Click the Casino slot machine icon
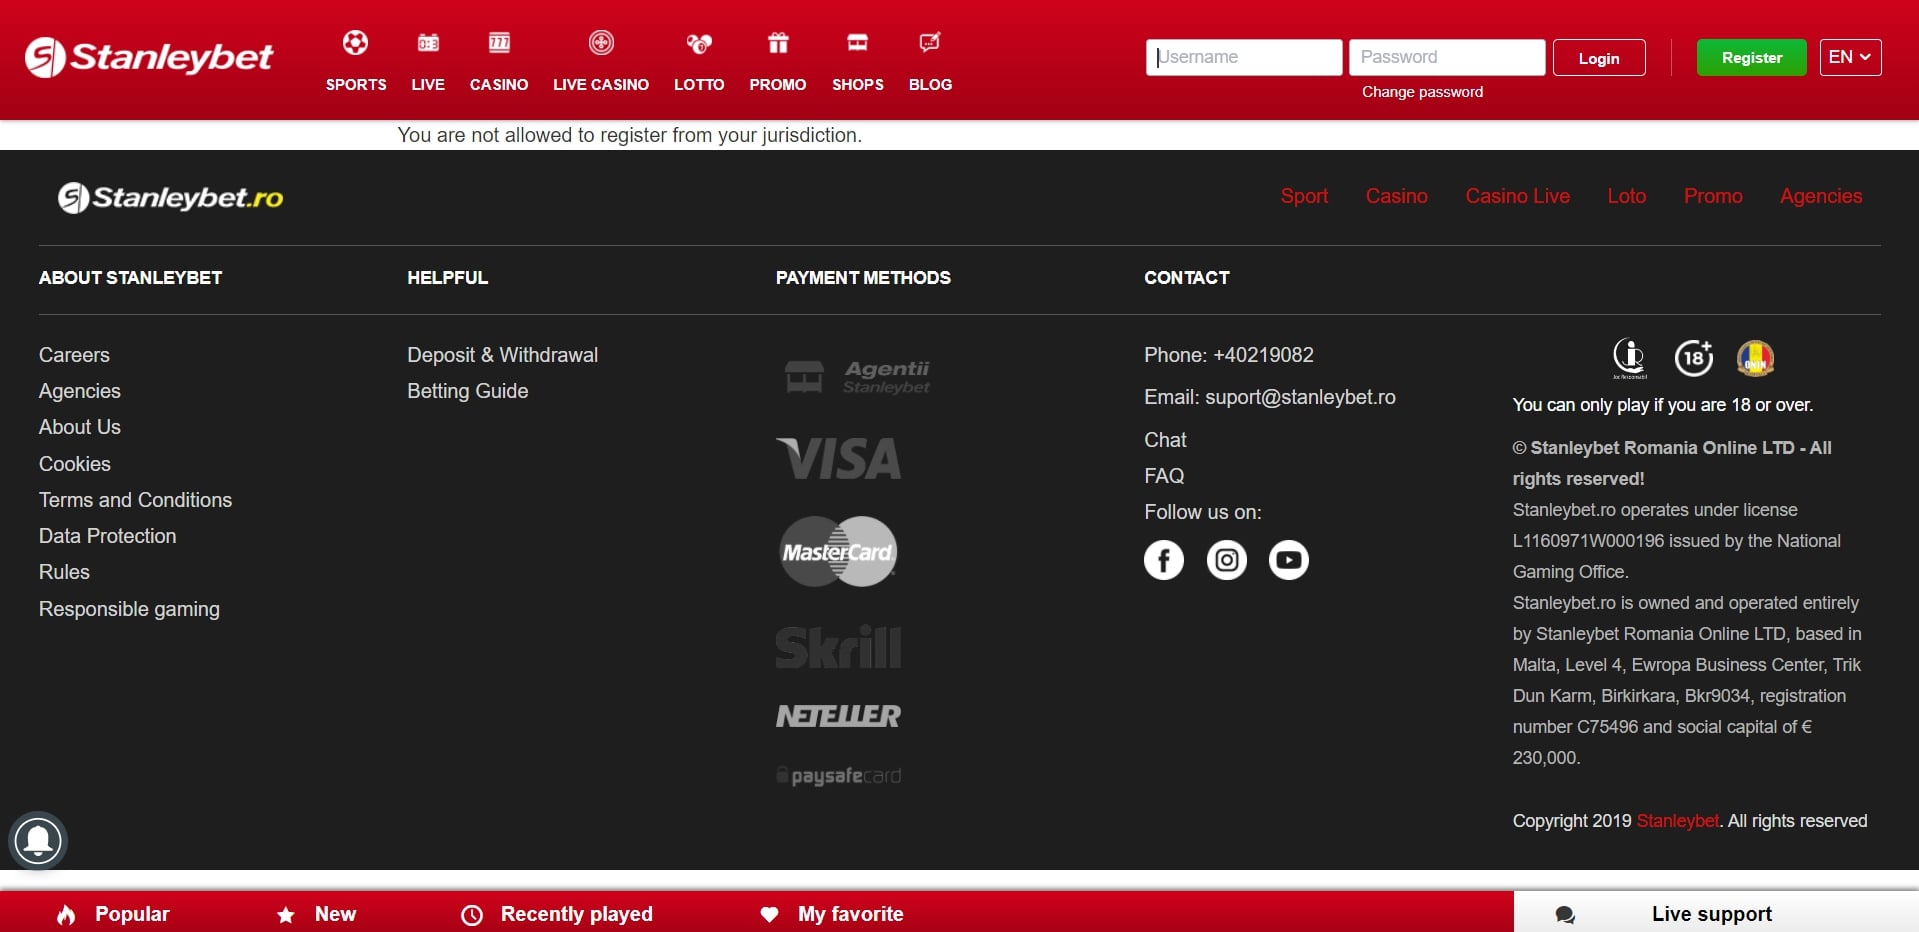Screen dimensions: 1919x932 click(499, 42)
